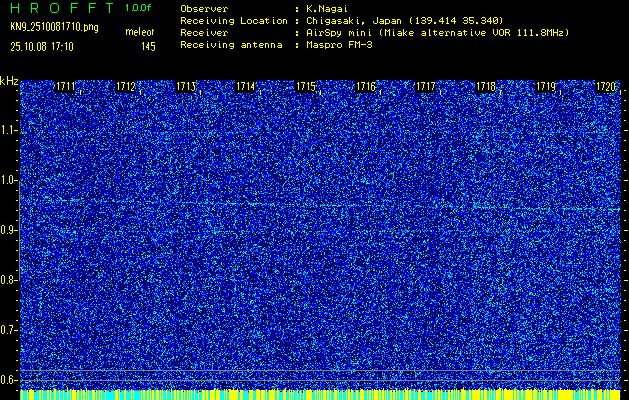Click the observer name K.Nagai
Screen dimensions: 629x400
click(x=327, y=8)
